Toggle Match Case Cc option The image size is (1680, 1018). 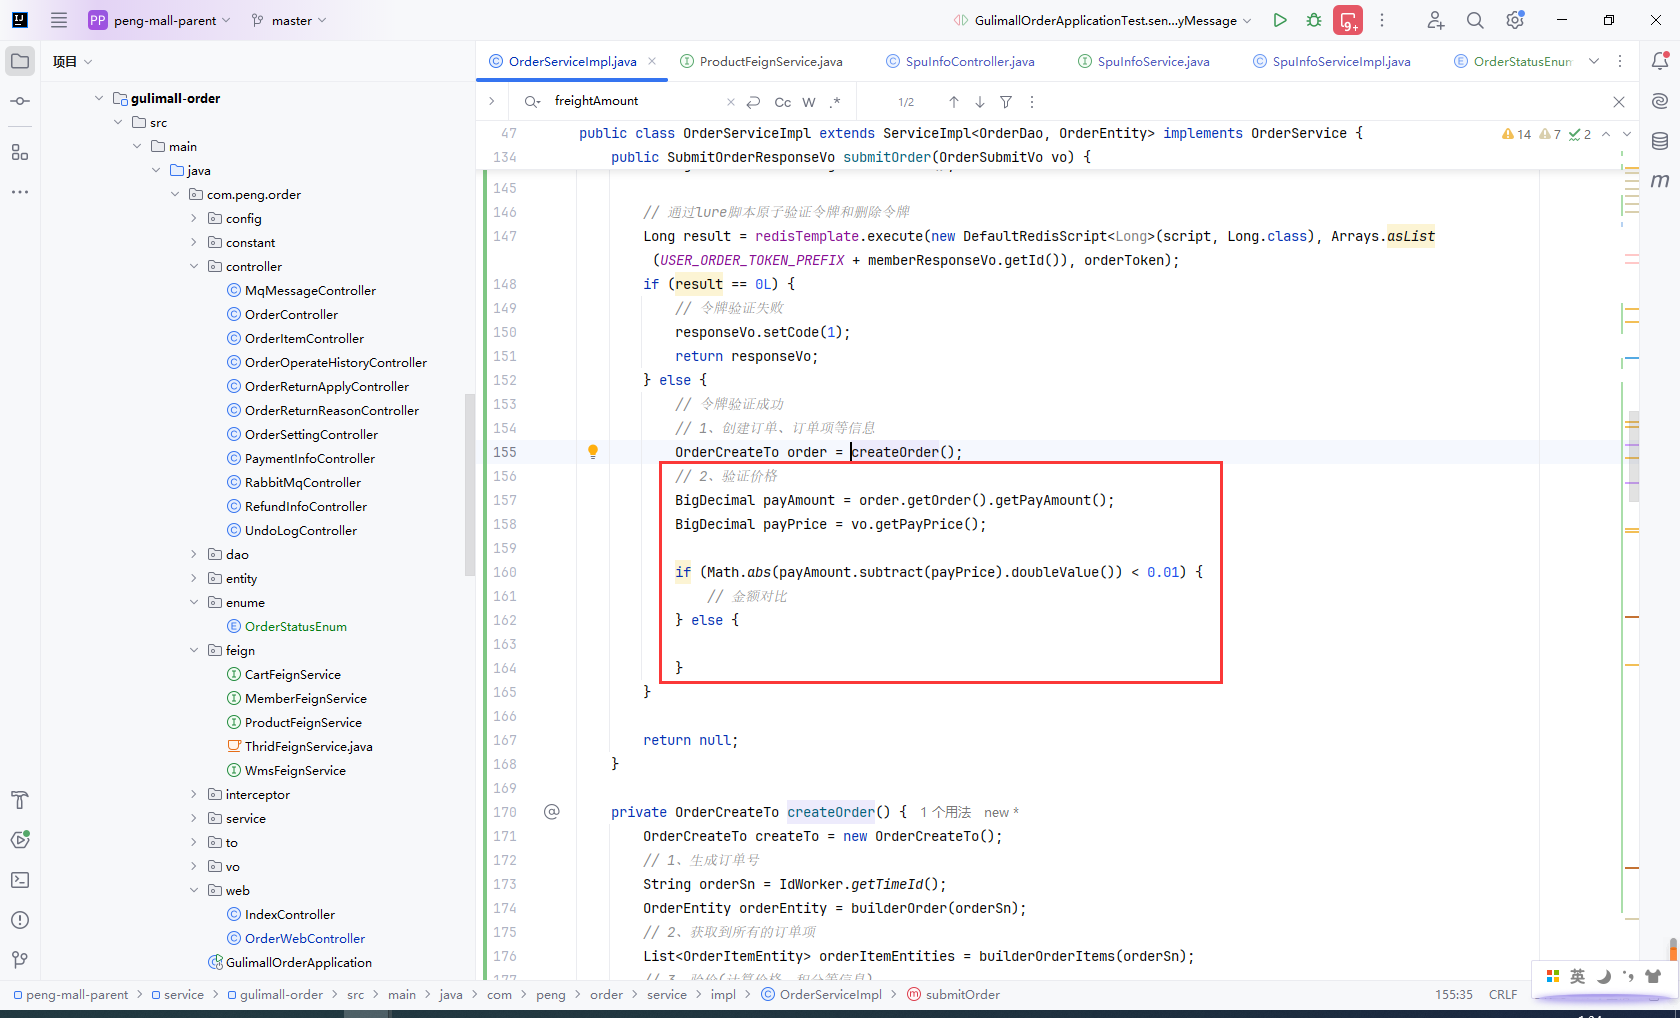point(783,102)
